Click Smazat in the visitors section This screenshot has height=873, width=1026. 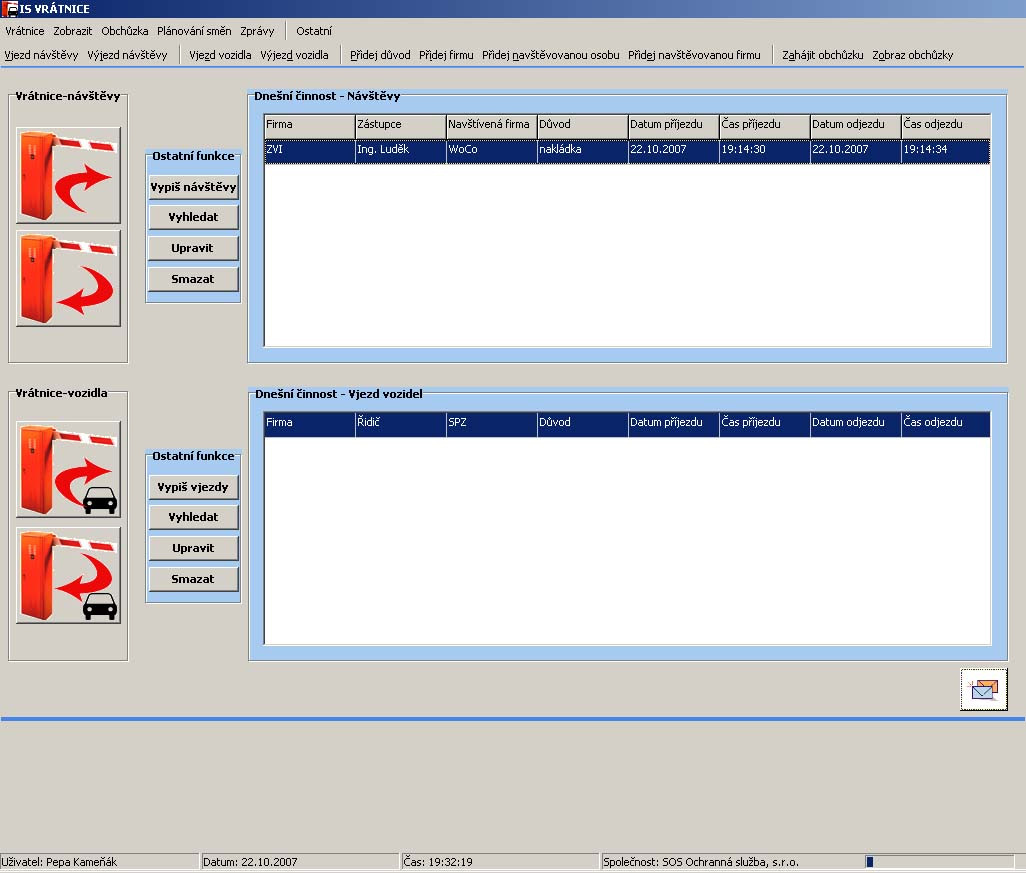[x=193, y=279]
